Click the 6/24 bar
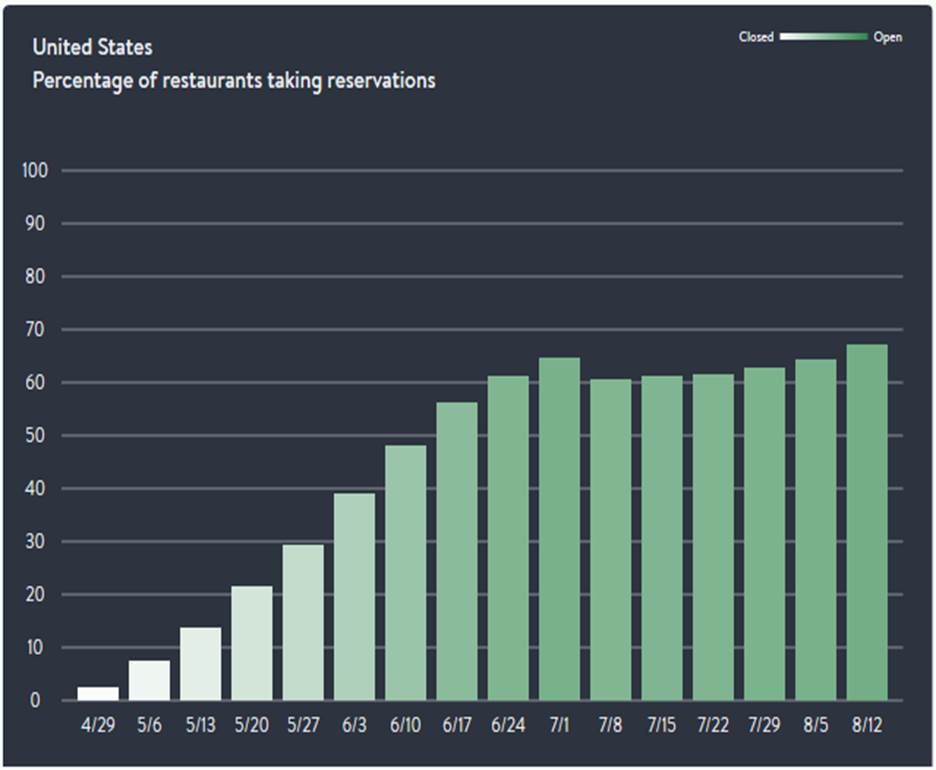Viewport: 936px width, 770px height. [x=508, y=538]
